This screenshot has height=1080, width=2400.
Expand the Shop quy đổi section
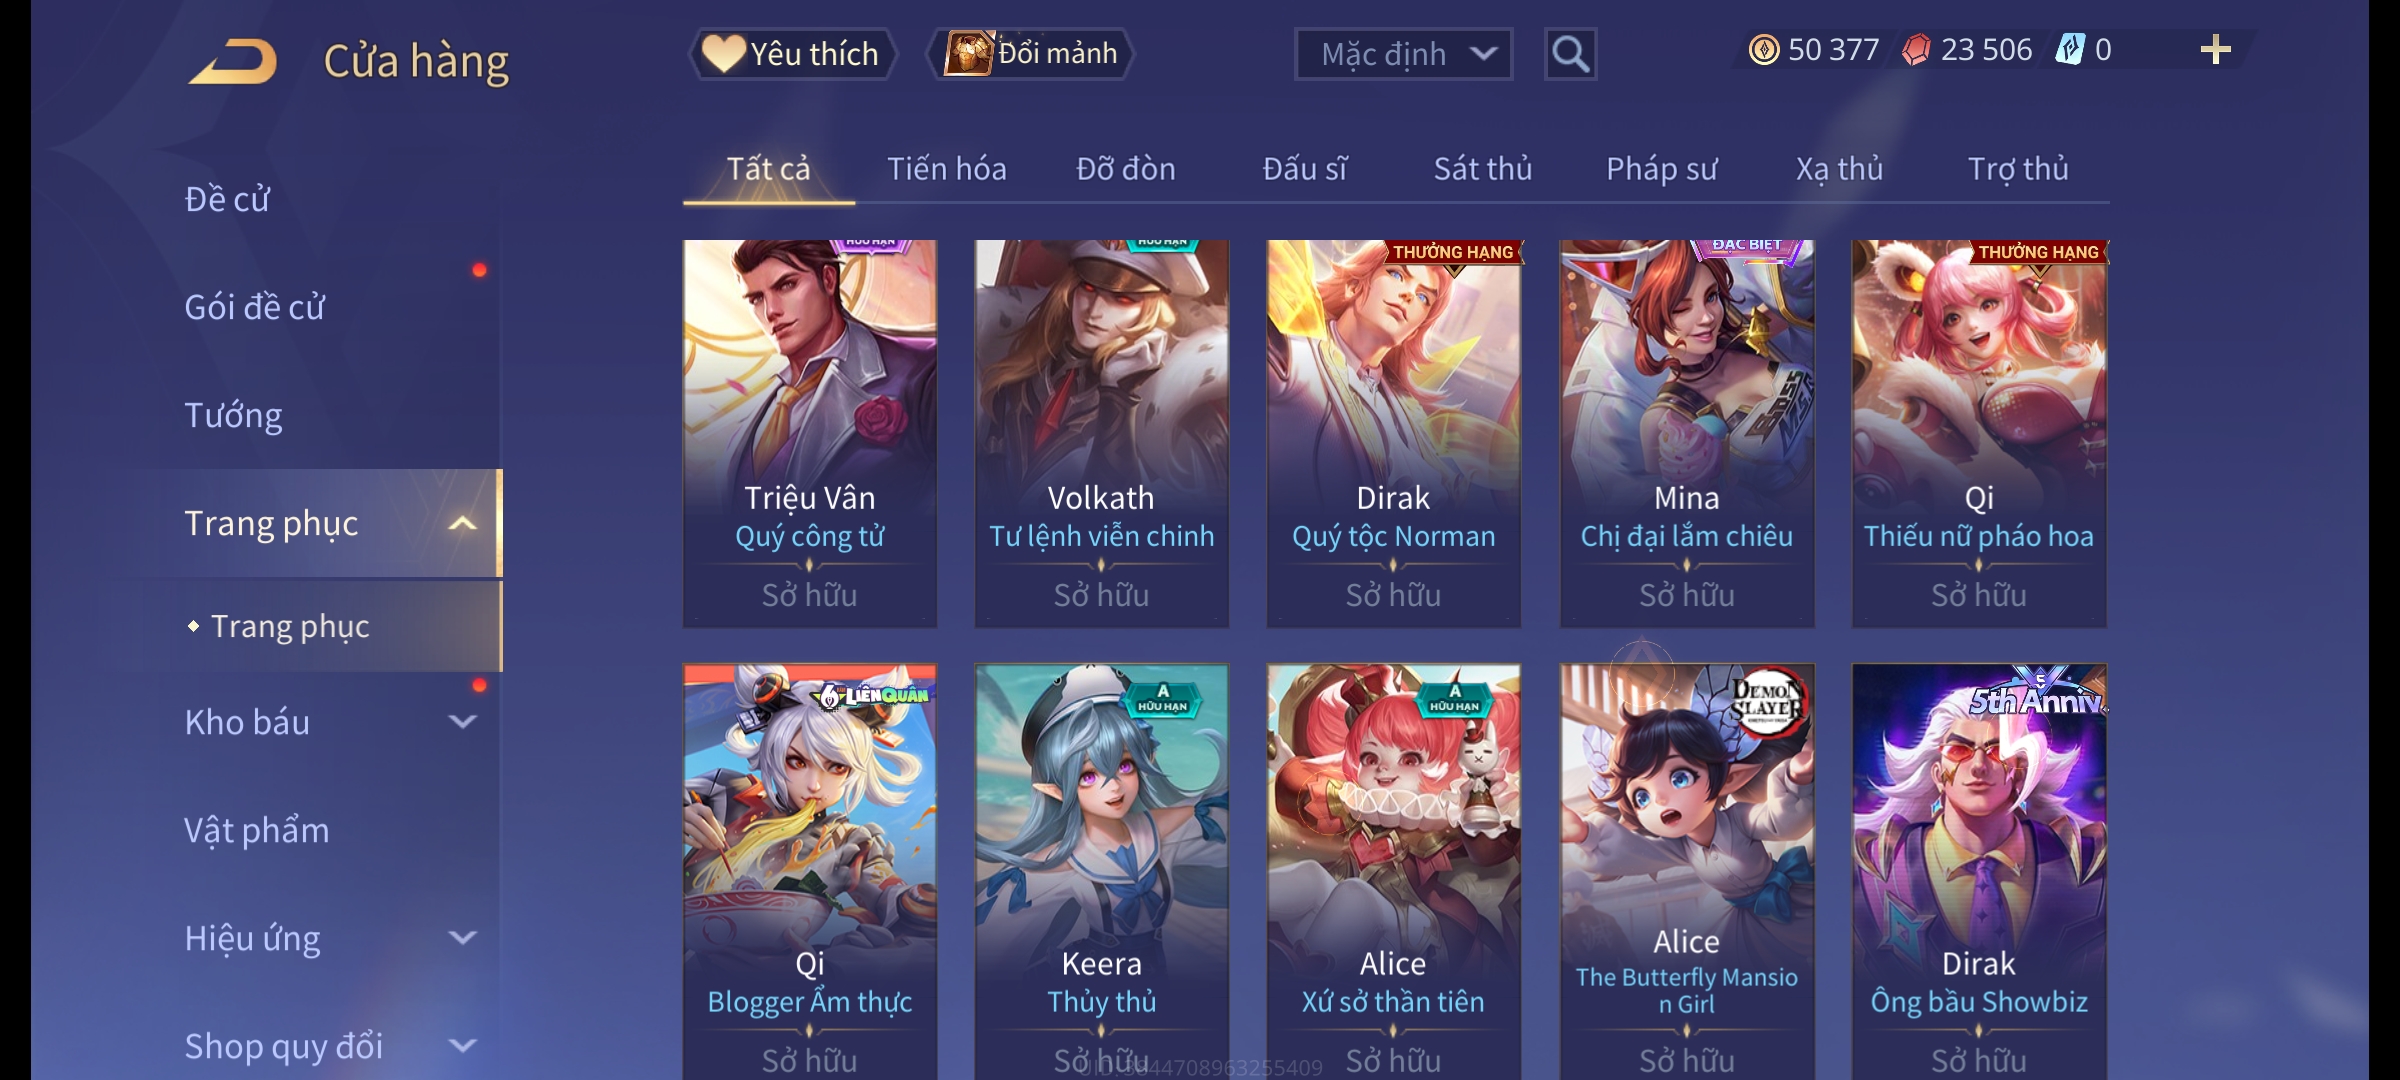[462, 1046]
